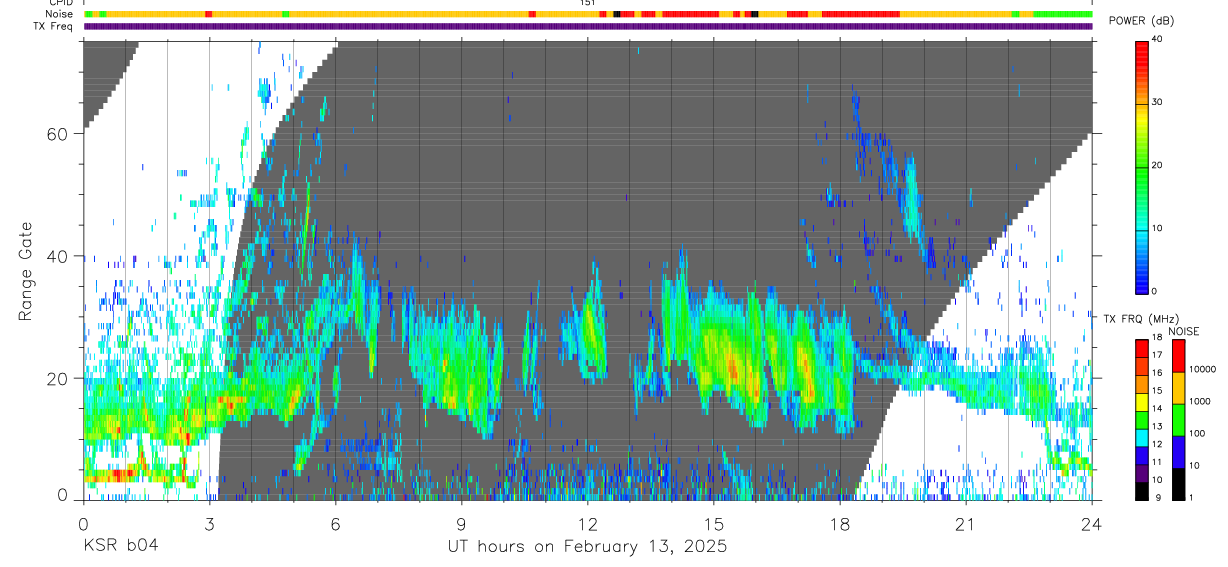Click the hour 12 tick label
1228x567 pixels.
click(x=588, y=523)
